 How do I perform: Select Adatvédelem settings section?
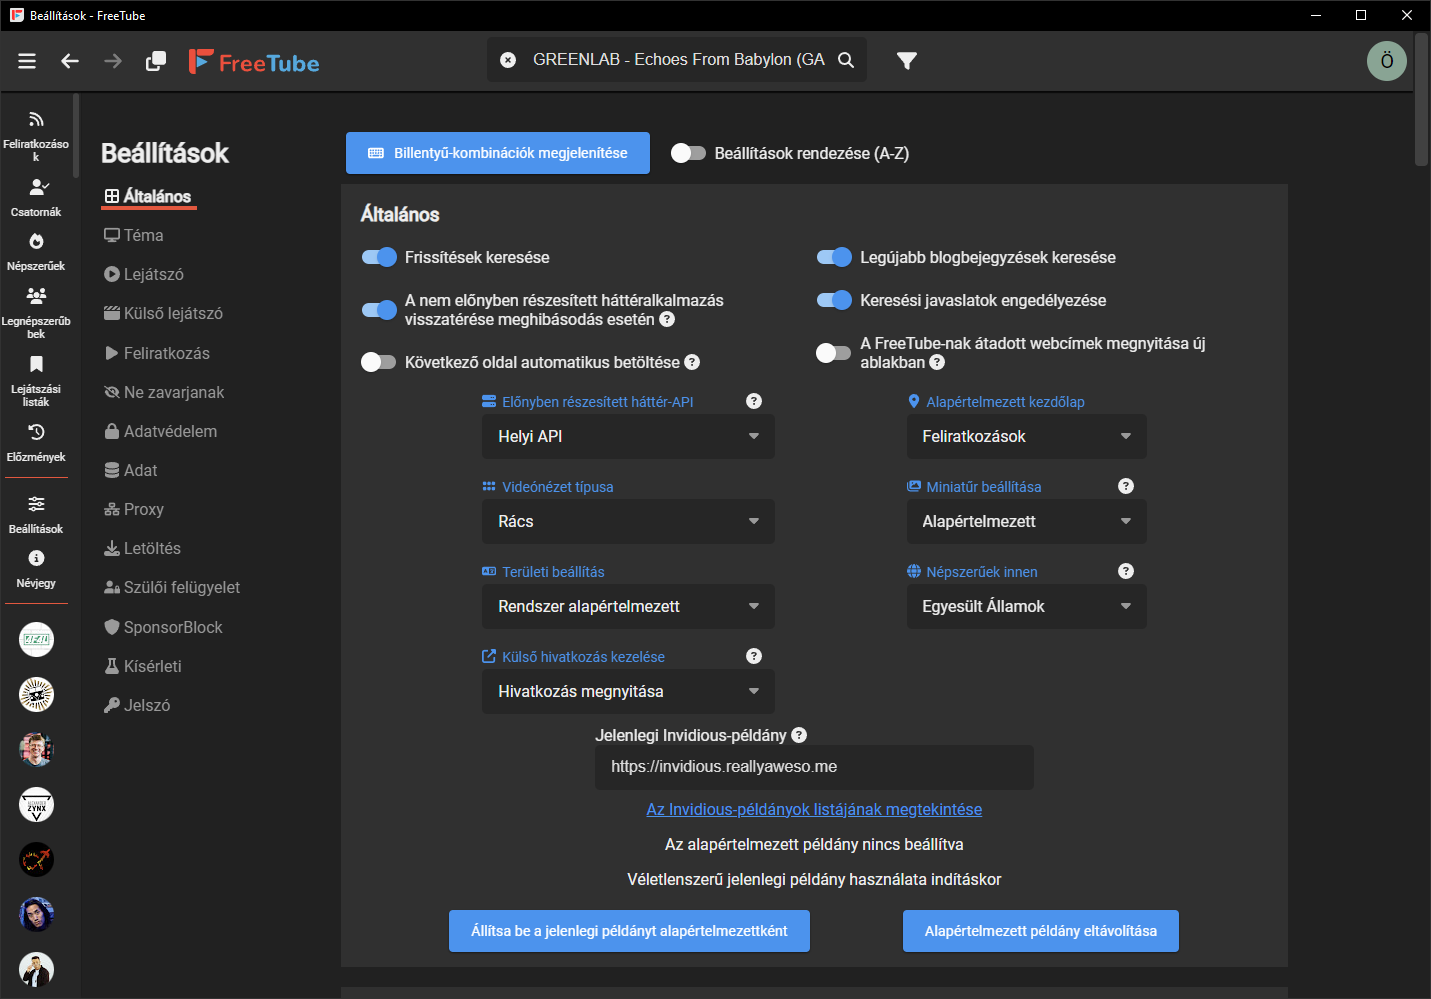[x=160, y=431]
